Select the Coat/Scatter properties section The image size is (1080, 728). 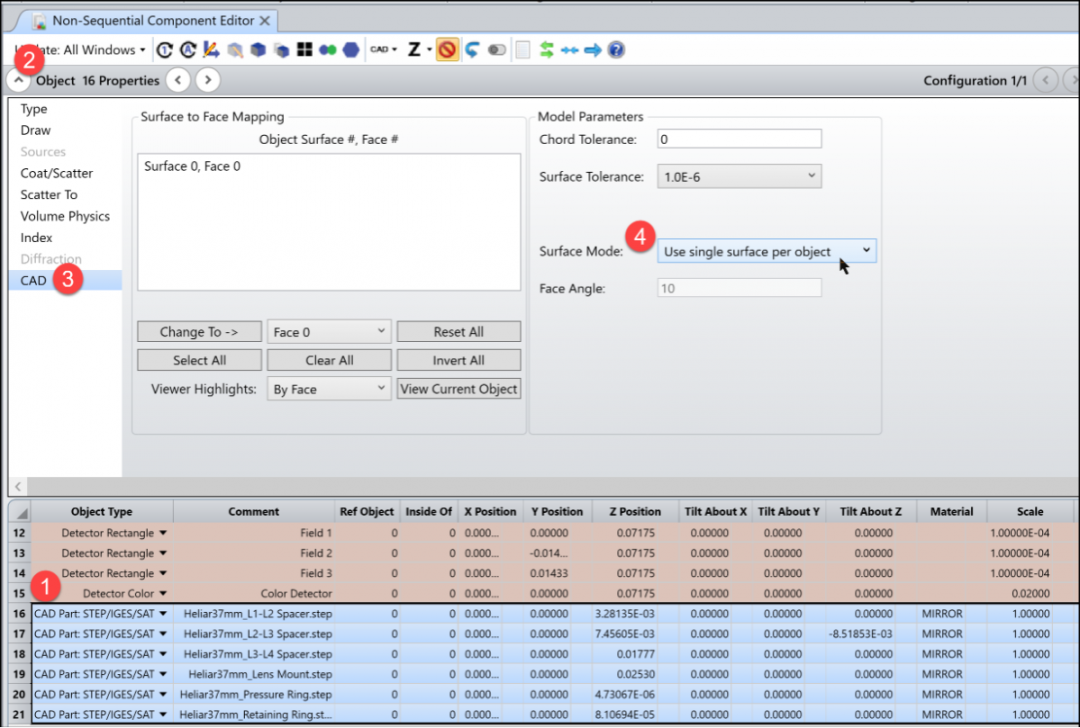point(56,173)
